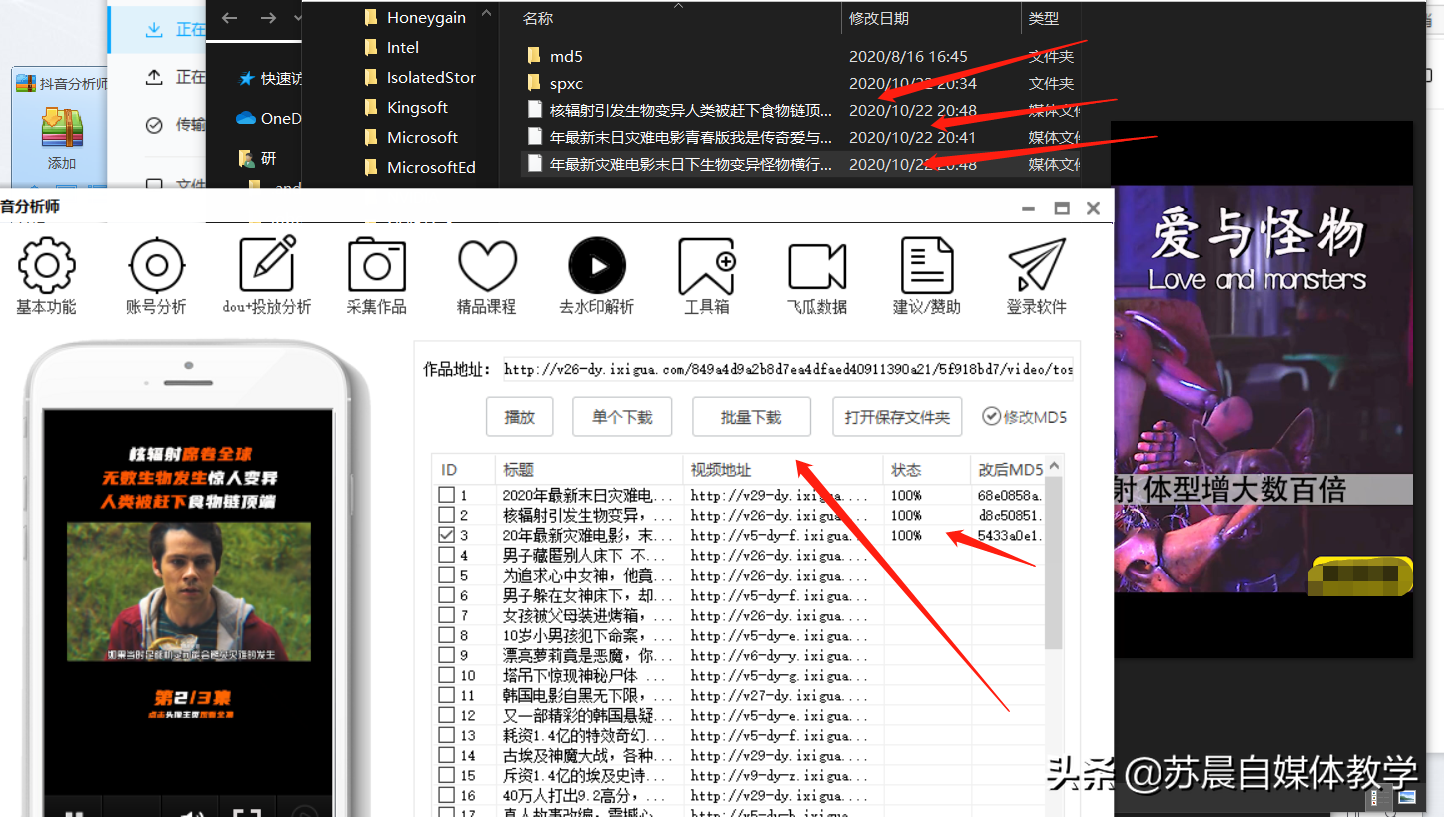Select file 年最新末日灾难电影青春版我是传奇爱与
The width and height of the screenshot is (1444, 817).
(x=690, y=137)
